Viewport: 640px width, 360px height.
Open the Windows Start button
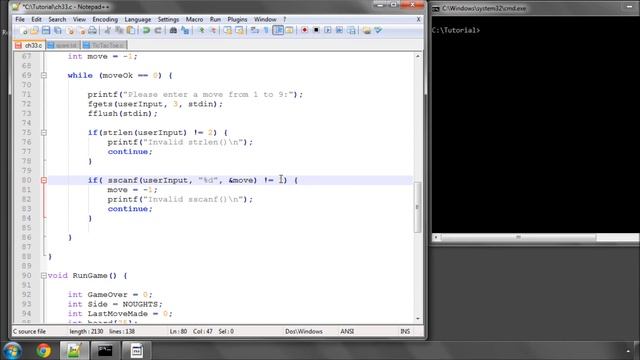point(12,351)
